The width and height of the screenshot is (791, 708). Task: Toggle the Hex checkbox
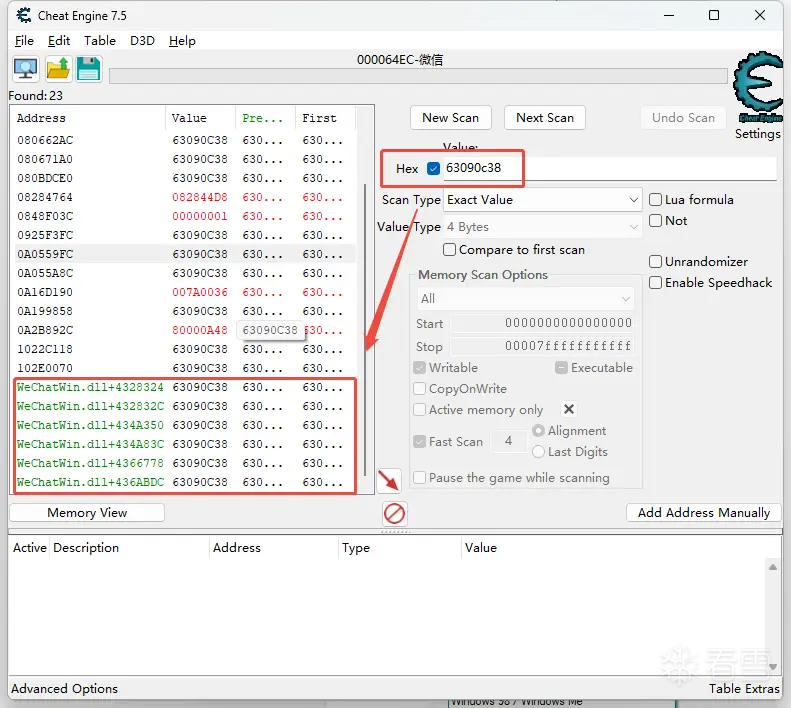coord(433,168)
